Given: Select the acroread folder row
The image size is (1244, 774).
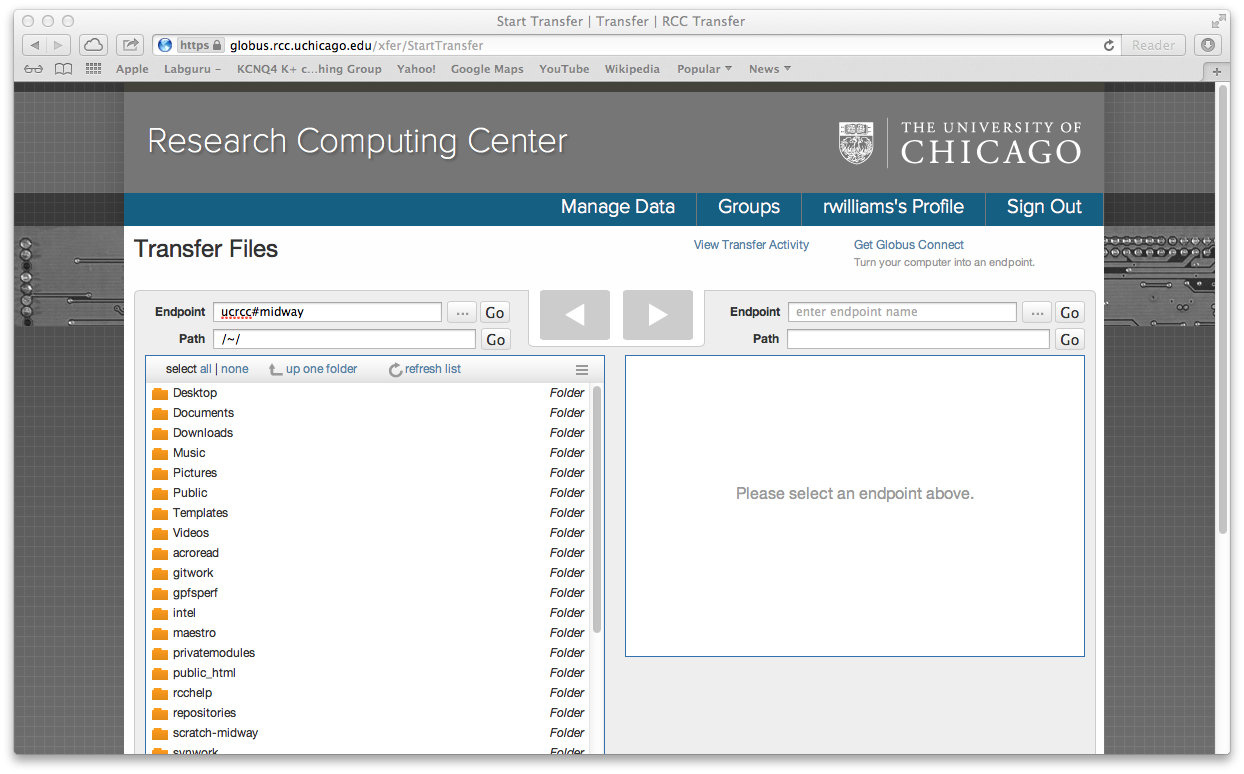Looking at the screenshot, I should pyautogui.click(x=369, y=553).
